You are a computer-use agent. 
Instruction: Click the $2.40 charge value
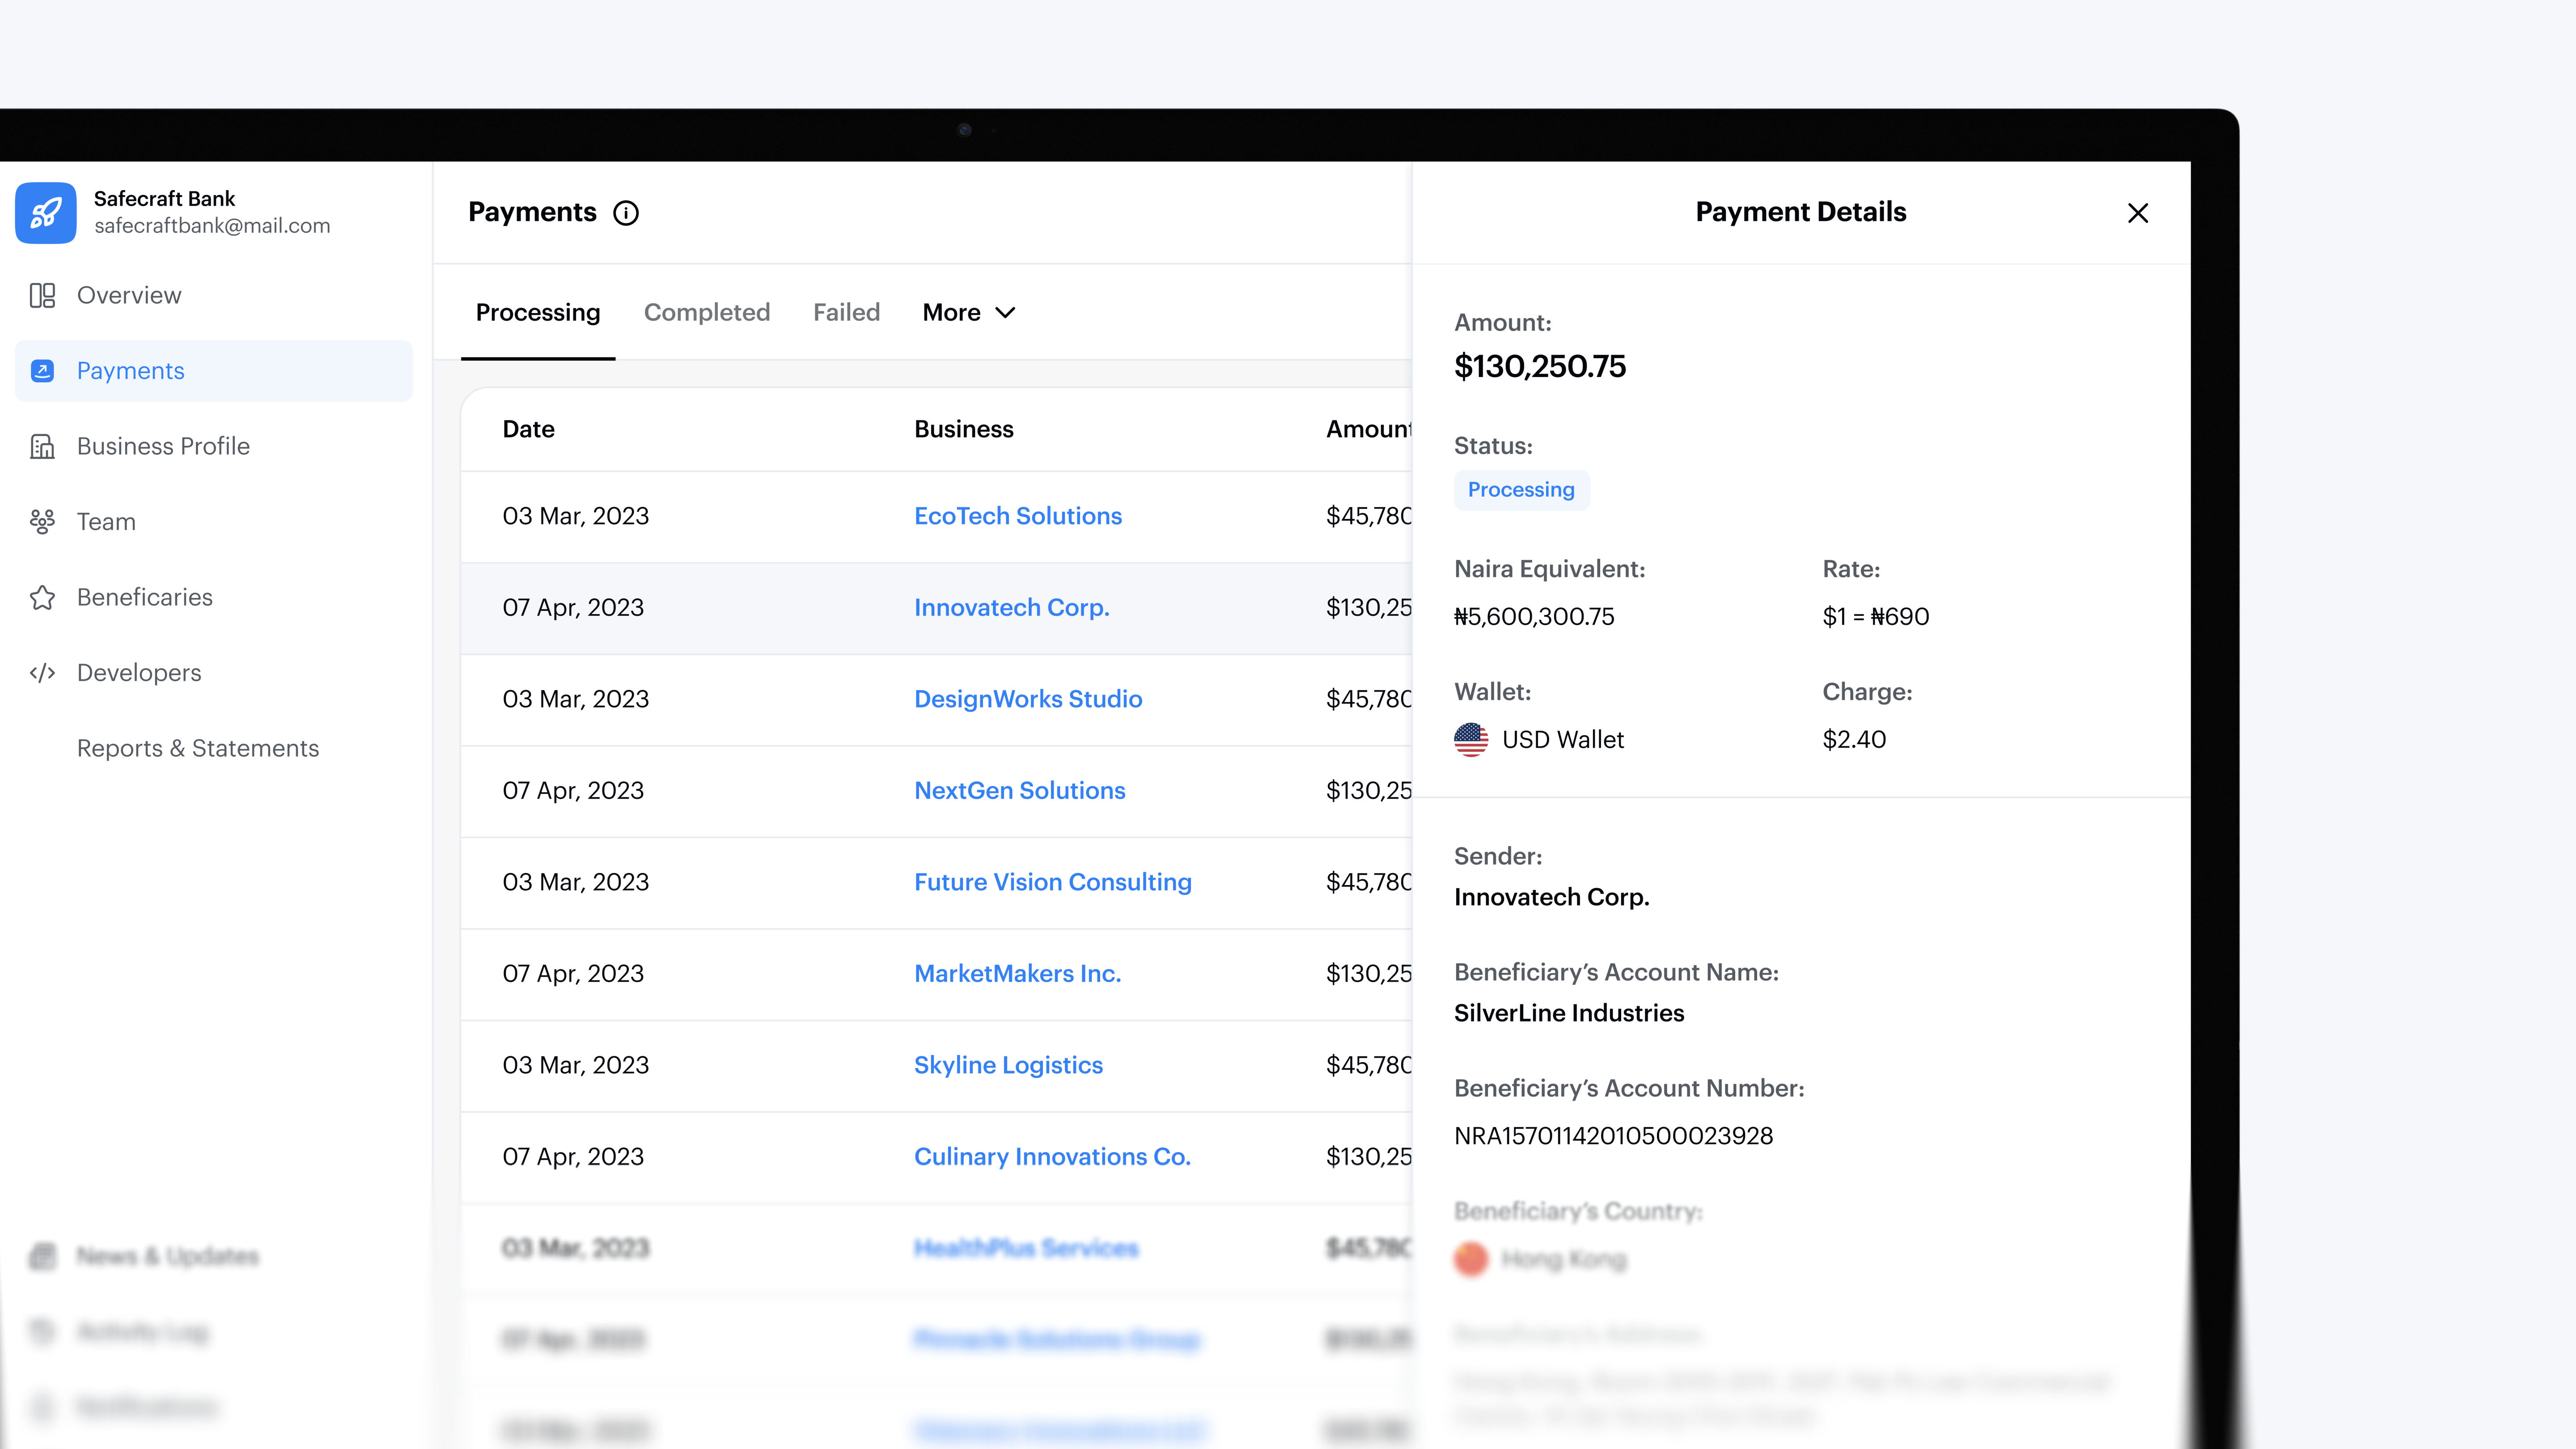[x=1854, y=740]
